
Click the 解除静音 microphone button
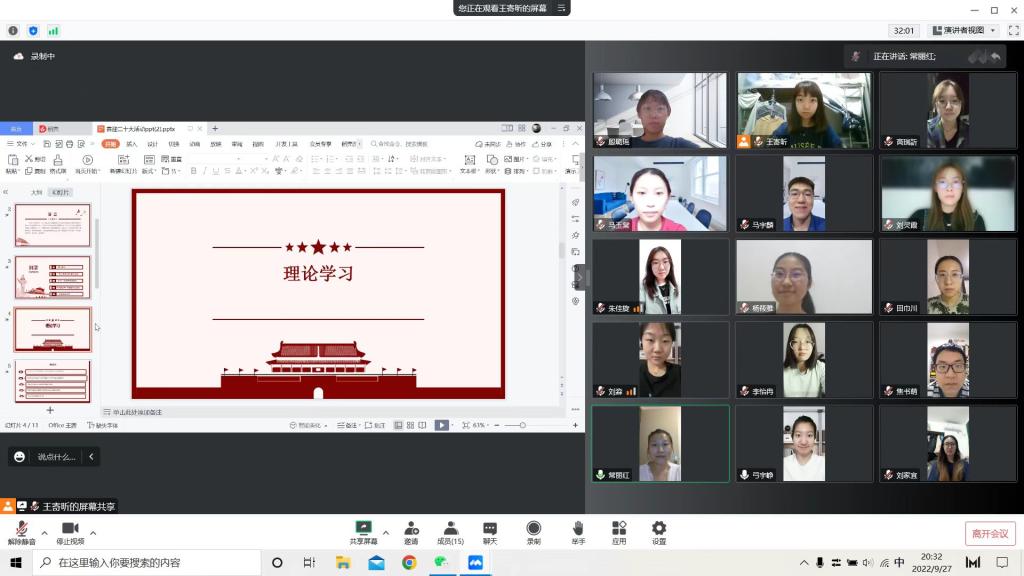(20, 532)
